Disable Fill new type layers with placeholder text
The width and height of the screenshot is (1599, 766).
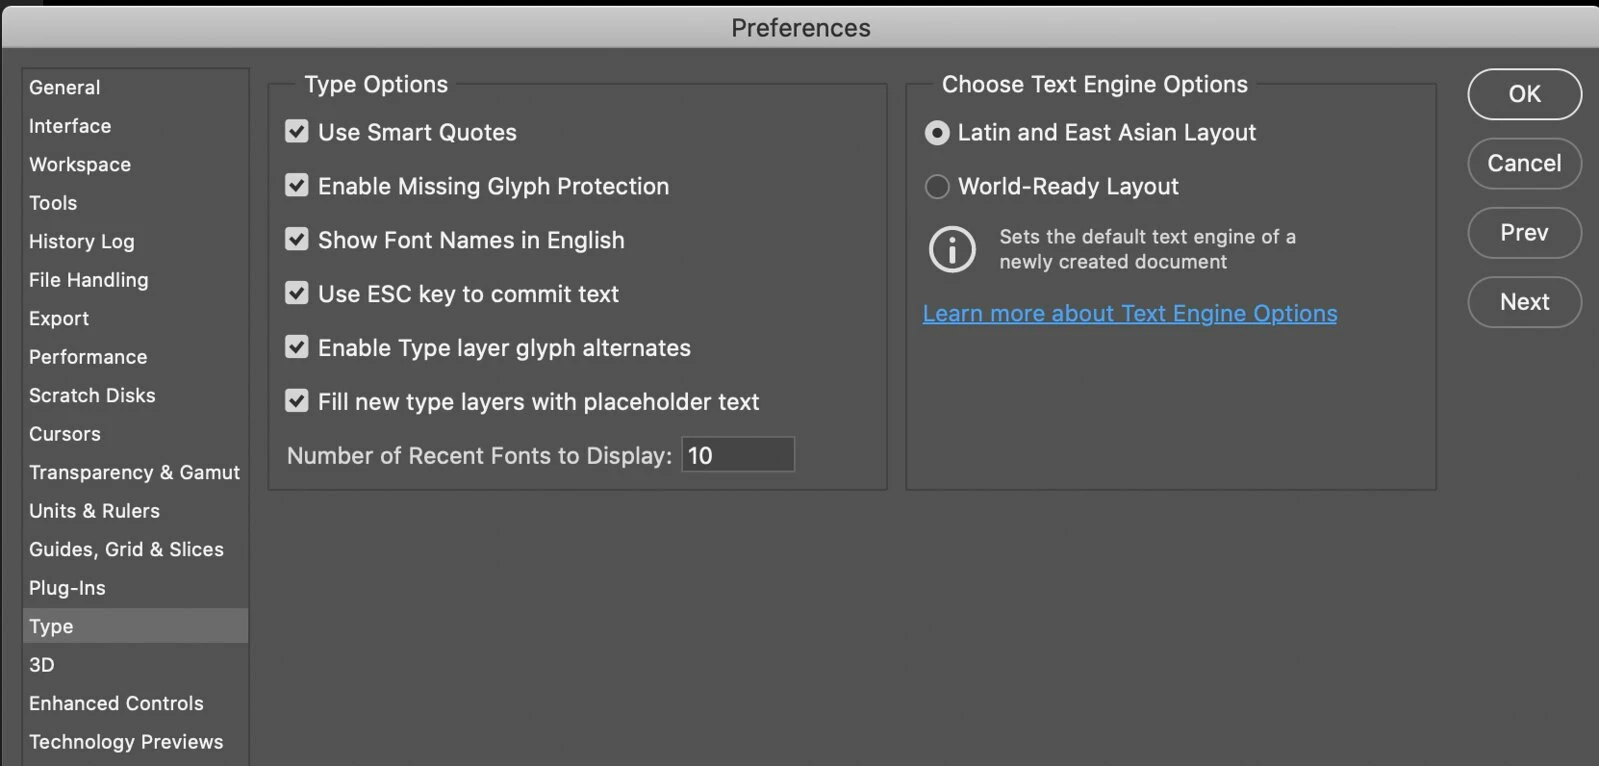pyautogui.click(x=297, y=401)
